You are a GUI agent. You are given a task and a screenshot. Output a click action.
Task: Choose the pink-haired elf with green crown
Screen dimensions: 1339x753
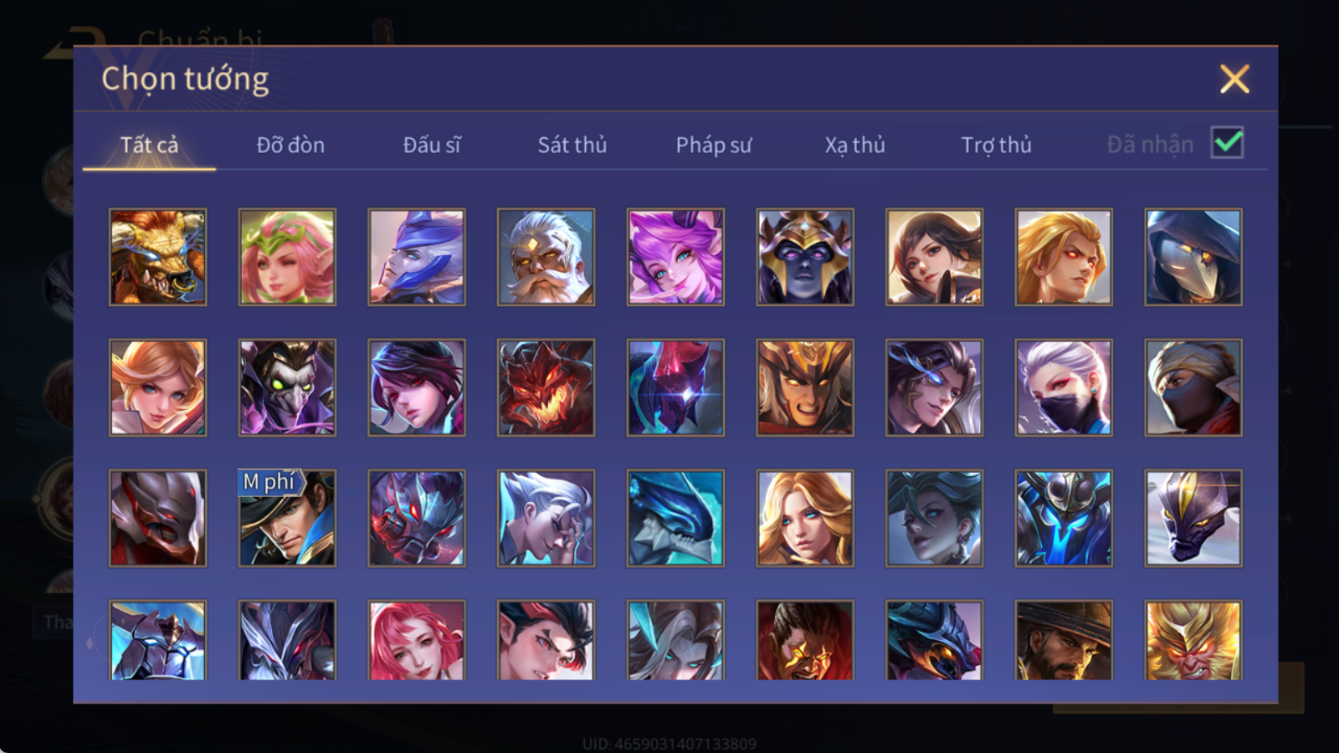tap(287, 257)
